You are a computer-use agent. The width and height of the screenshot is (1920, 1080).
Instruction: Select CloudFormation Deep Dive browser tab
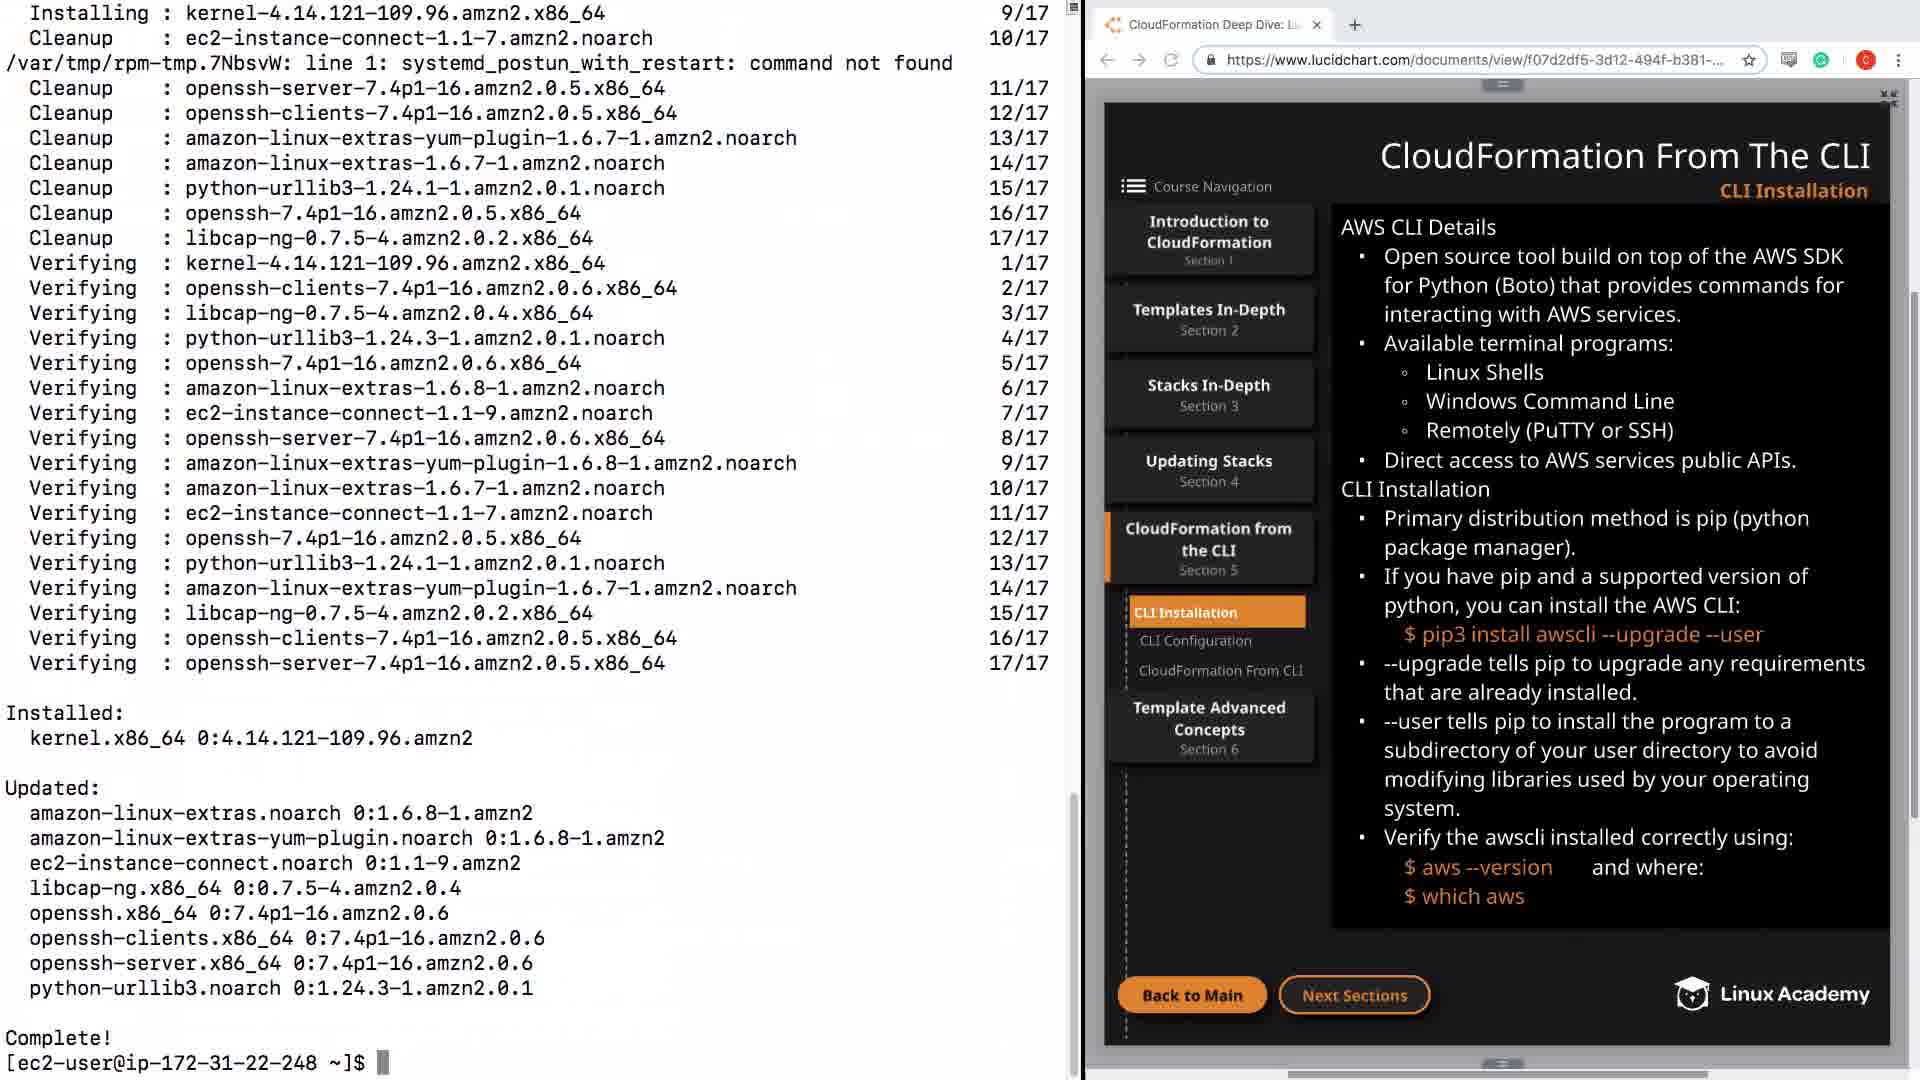(1213, 25)
